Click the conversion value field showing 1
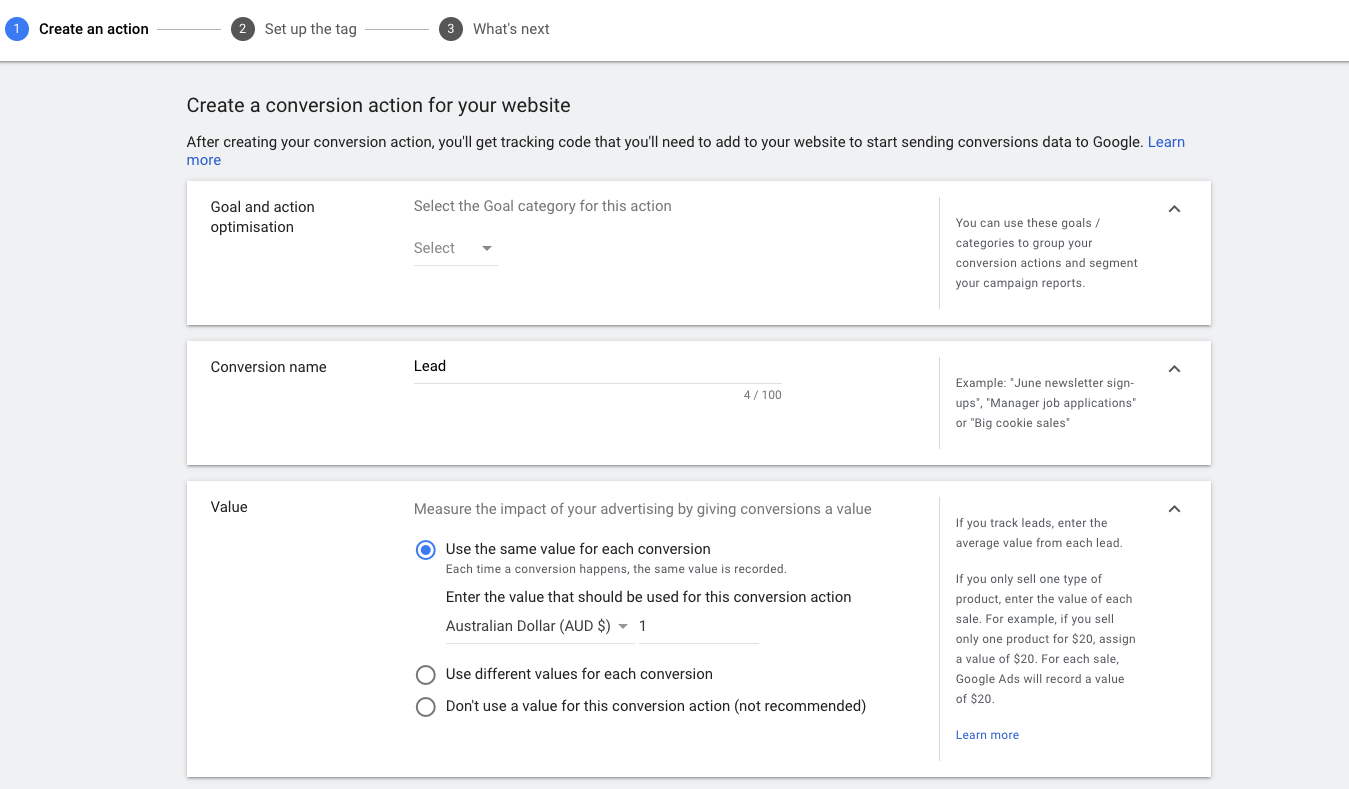The width and height of the screenshot is (1349, 789). tap(697, 626)
